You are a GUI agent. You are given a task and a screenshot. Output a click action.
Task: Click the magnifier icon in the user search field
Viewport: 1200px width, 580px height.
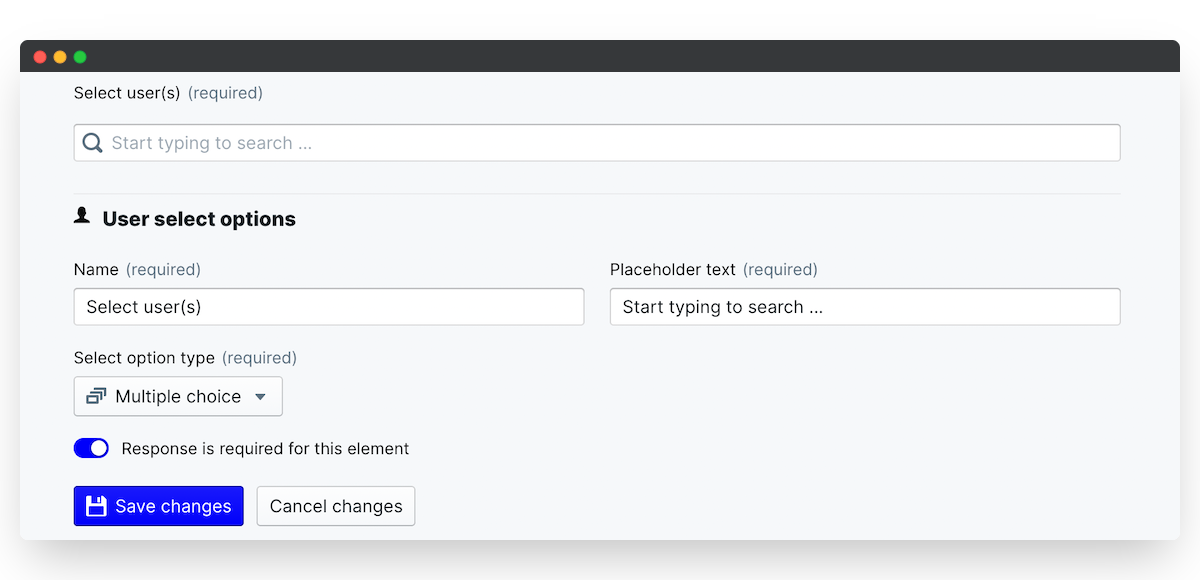click(92, 143)
